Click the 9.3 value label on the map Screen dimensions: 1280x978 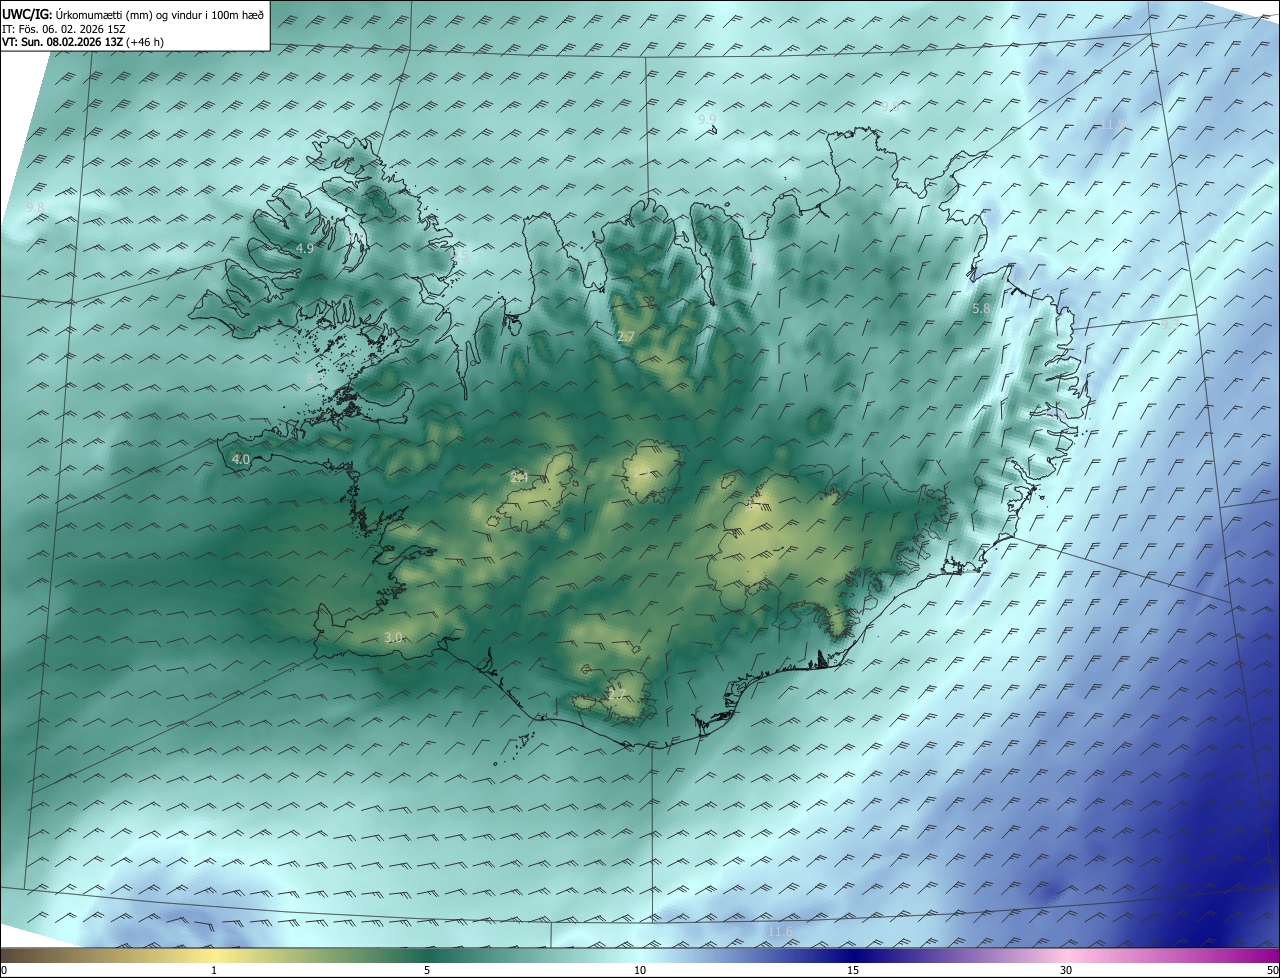(x=1168, y=324)
